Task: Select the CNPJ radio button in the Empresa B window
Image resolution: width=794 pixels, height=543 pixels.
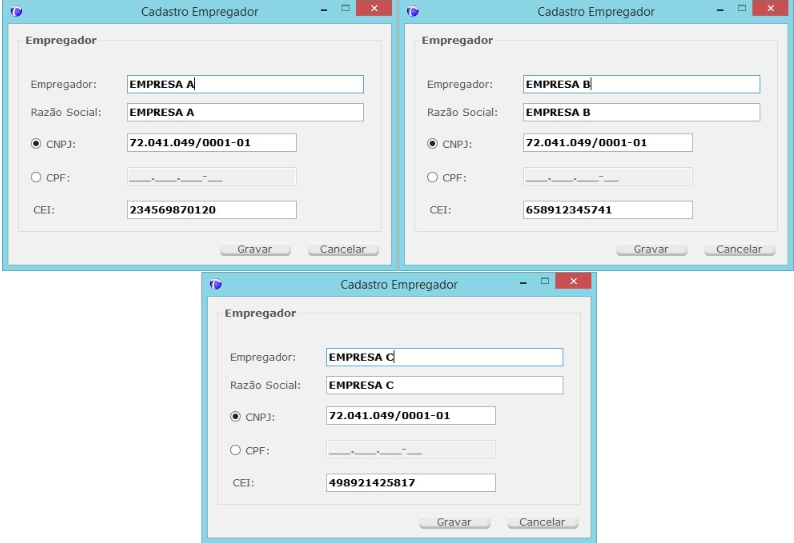Action: click(433, 143)
